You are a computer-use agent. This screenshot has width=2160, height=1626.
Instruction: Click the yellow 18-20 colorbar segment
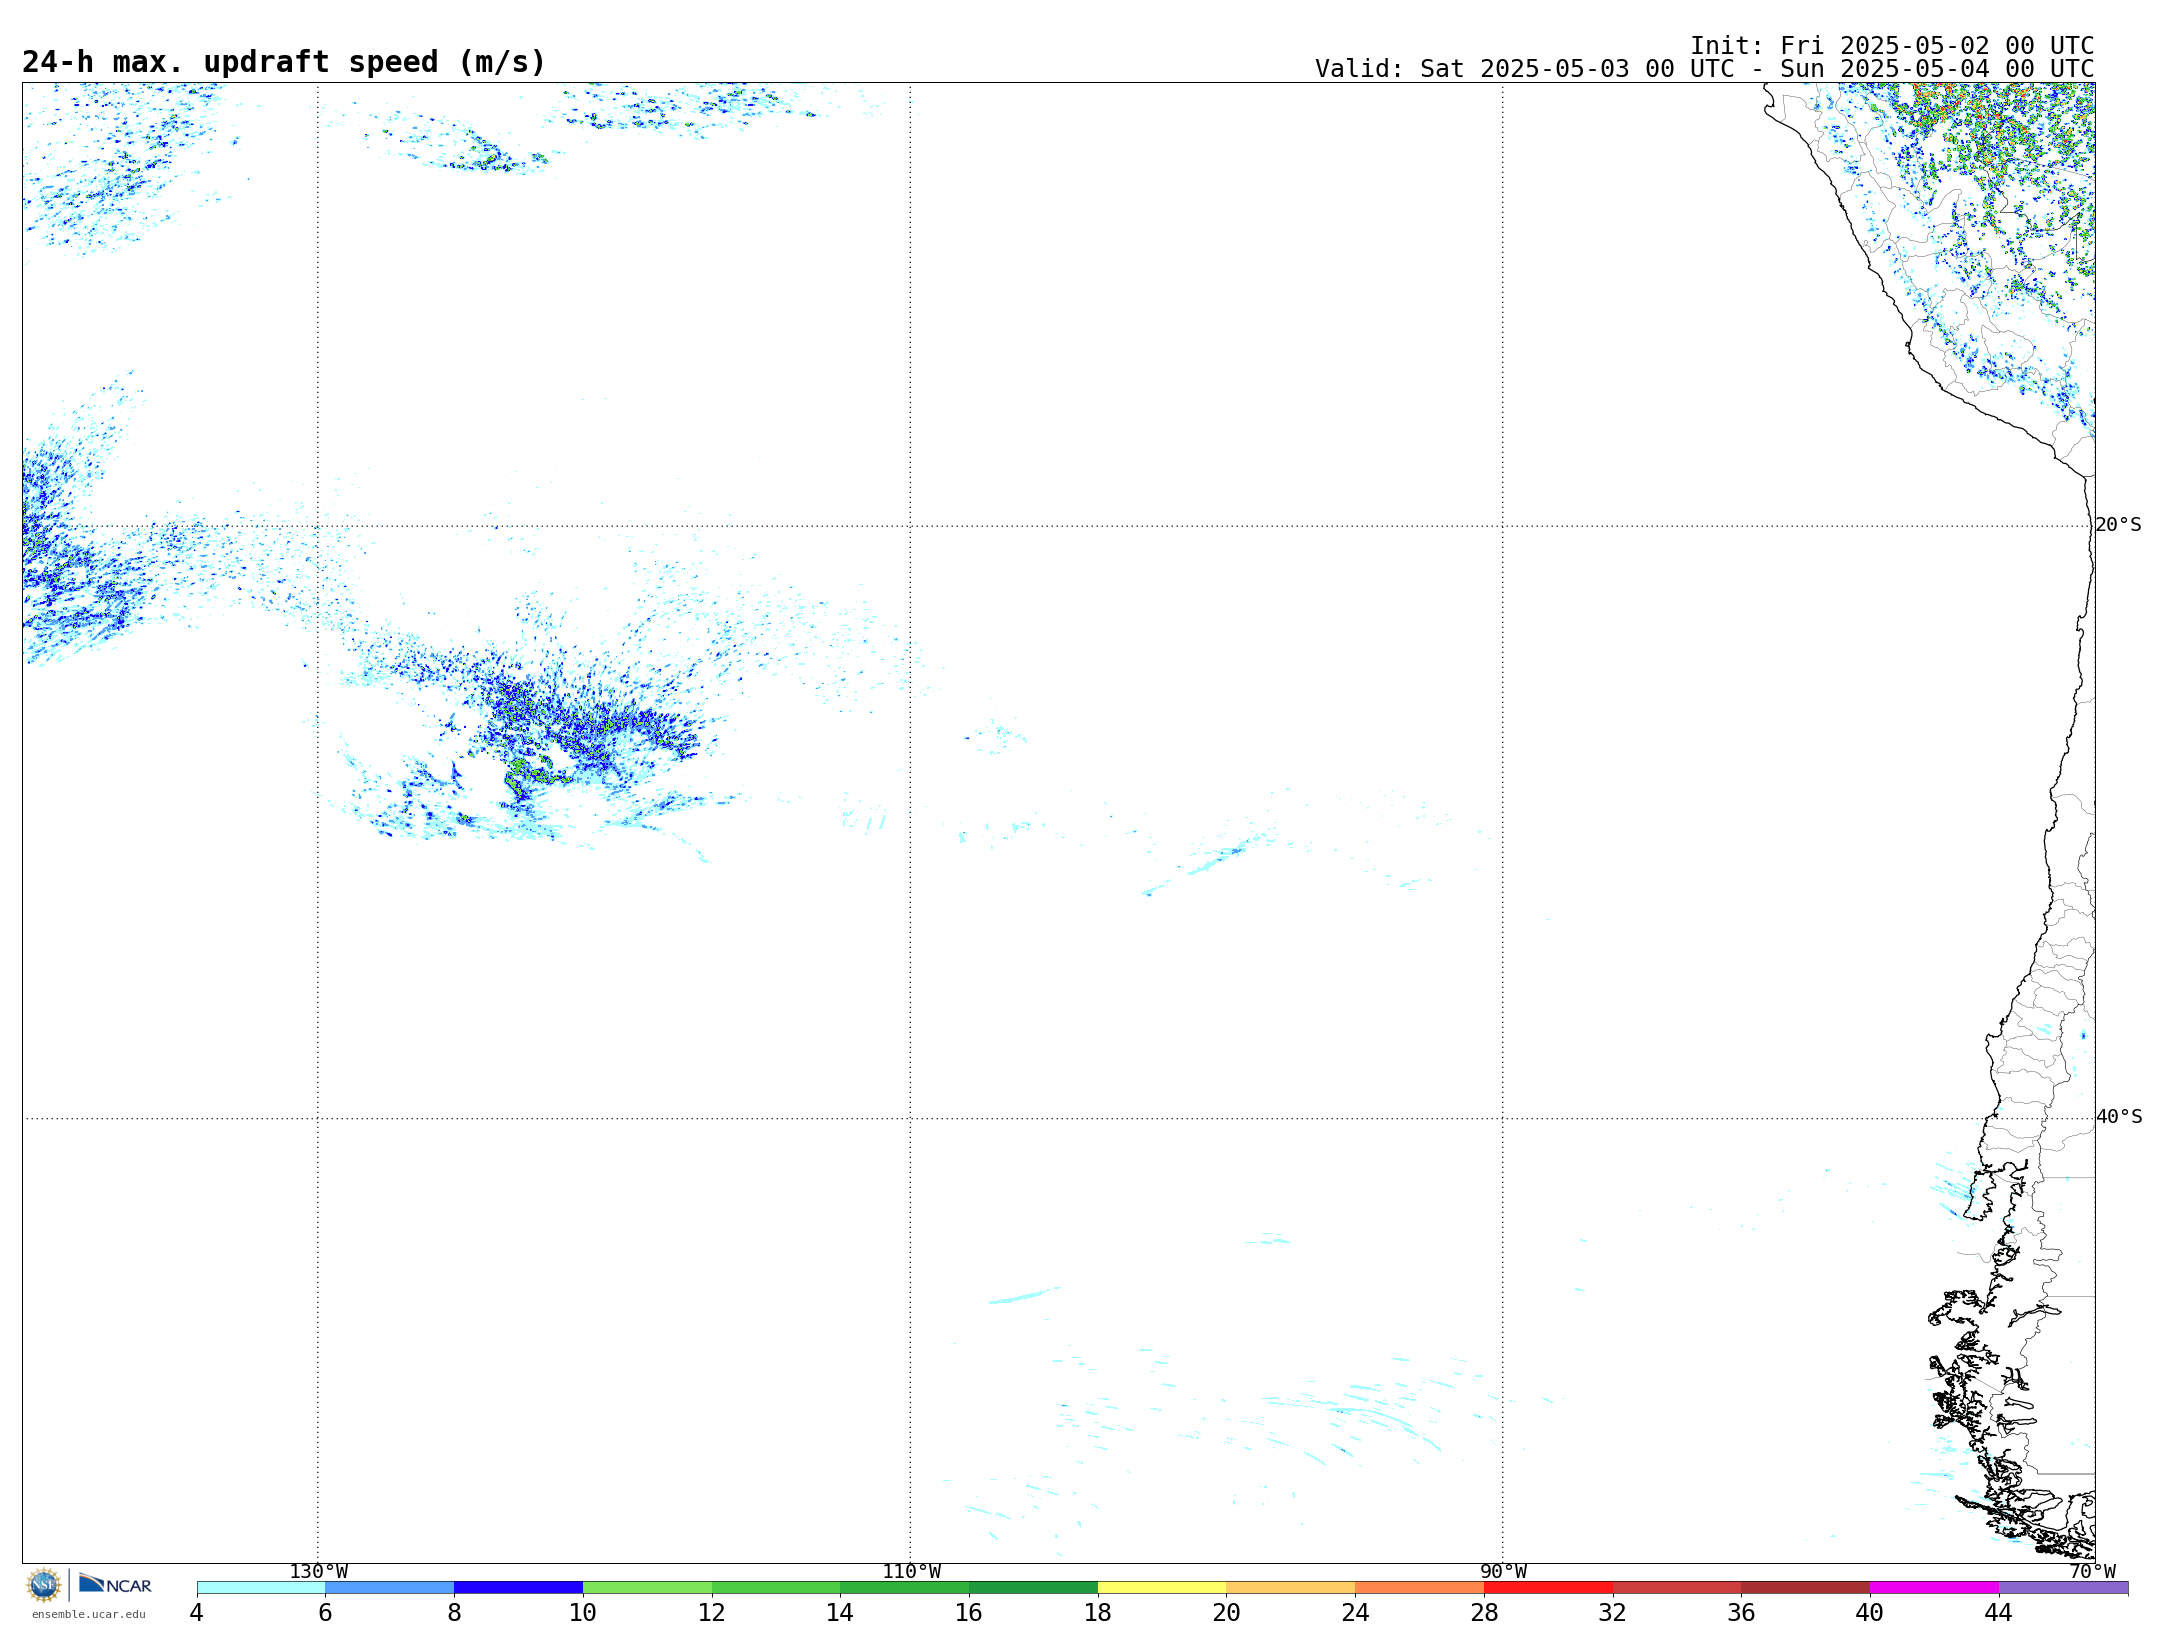coord(1162,1588)
